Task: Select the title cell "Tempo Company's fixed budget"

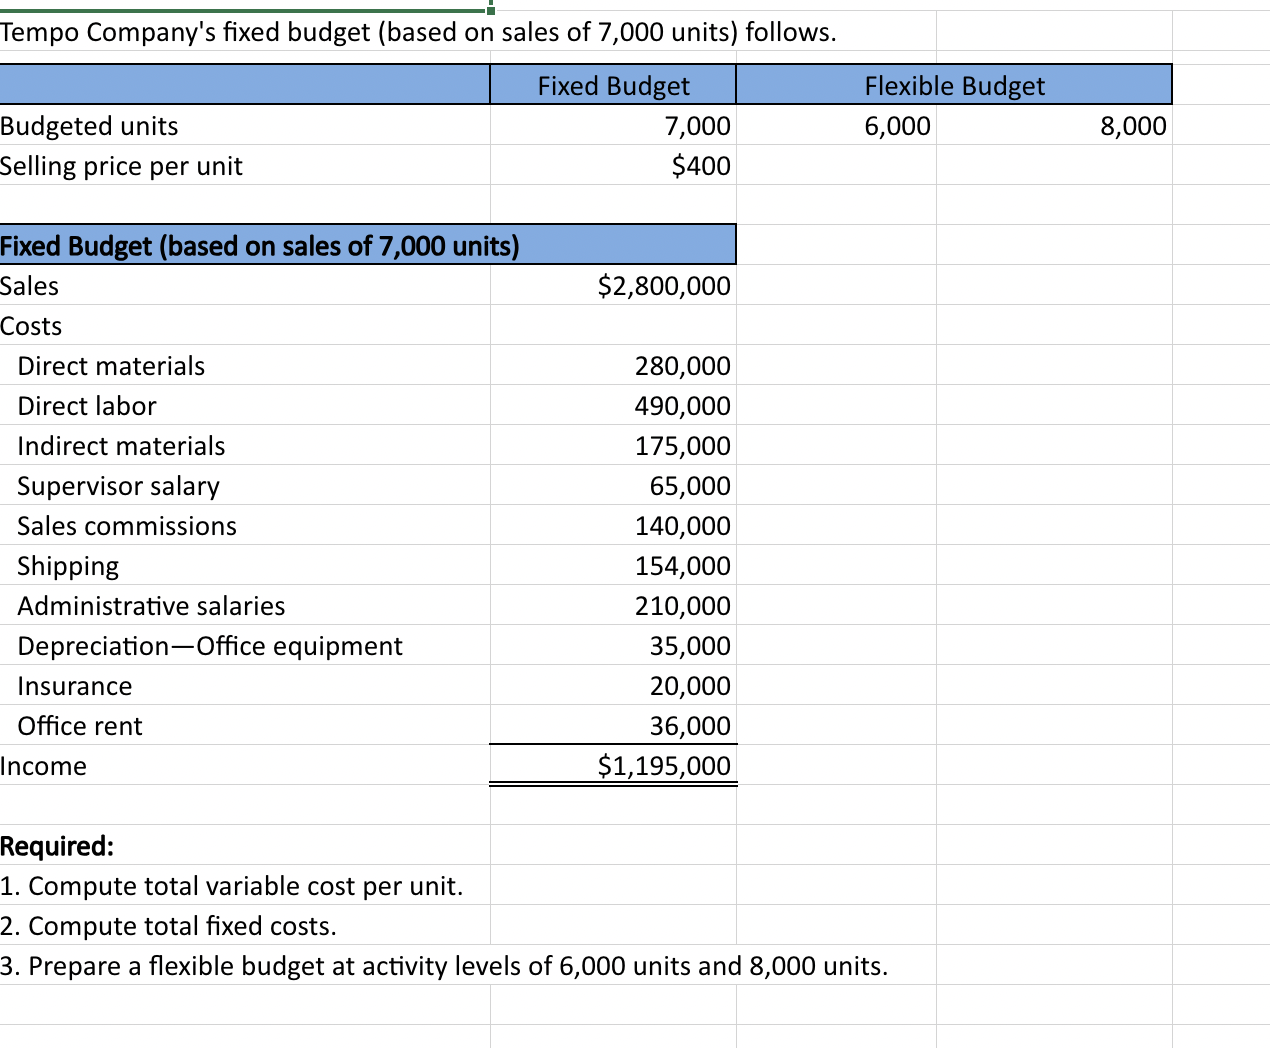Action: pyautogui.click(x=418, y=32)
